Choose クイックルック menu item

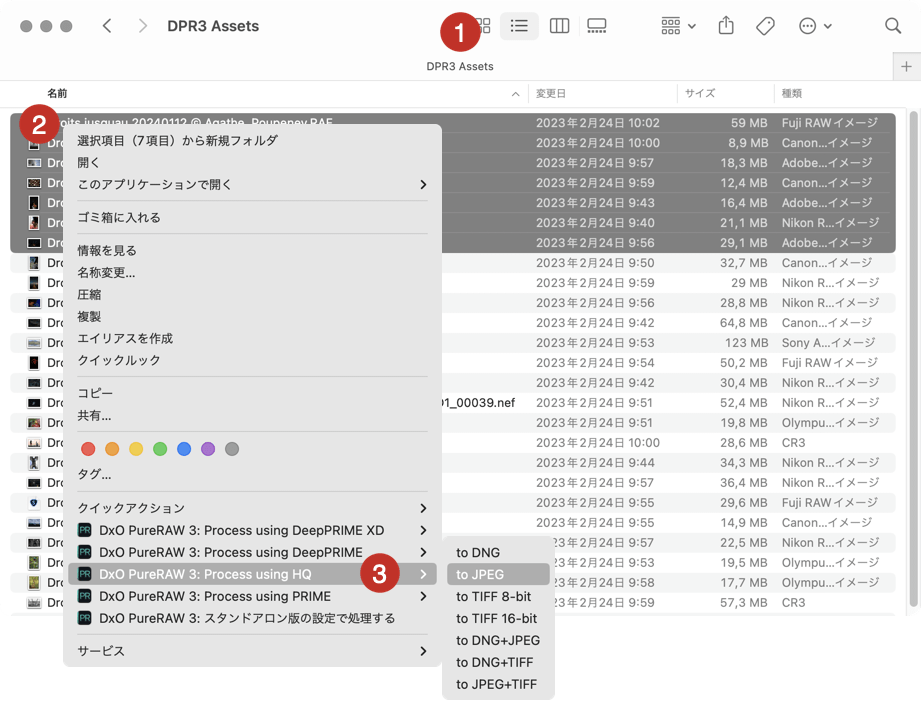(x=119, y=361)
